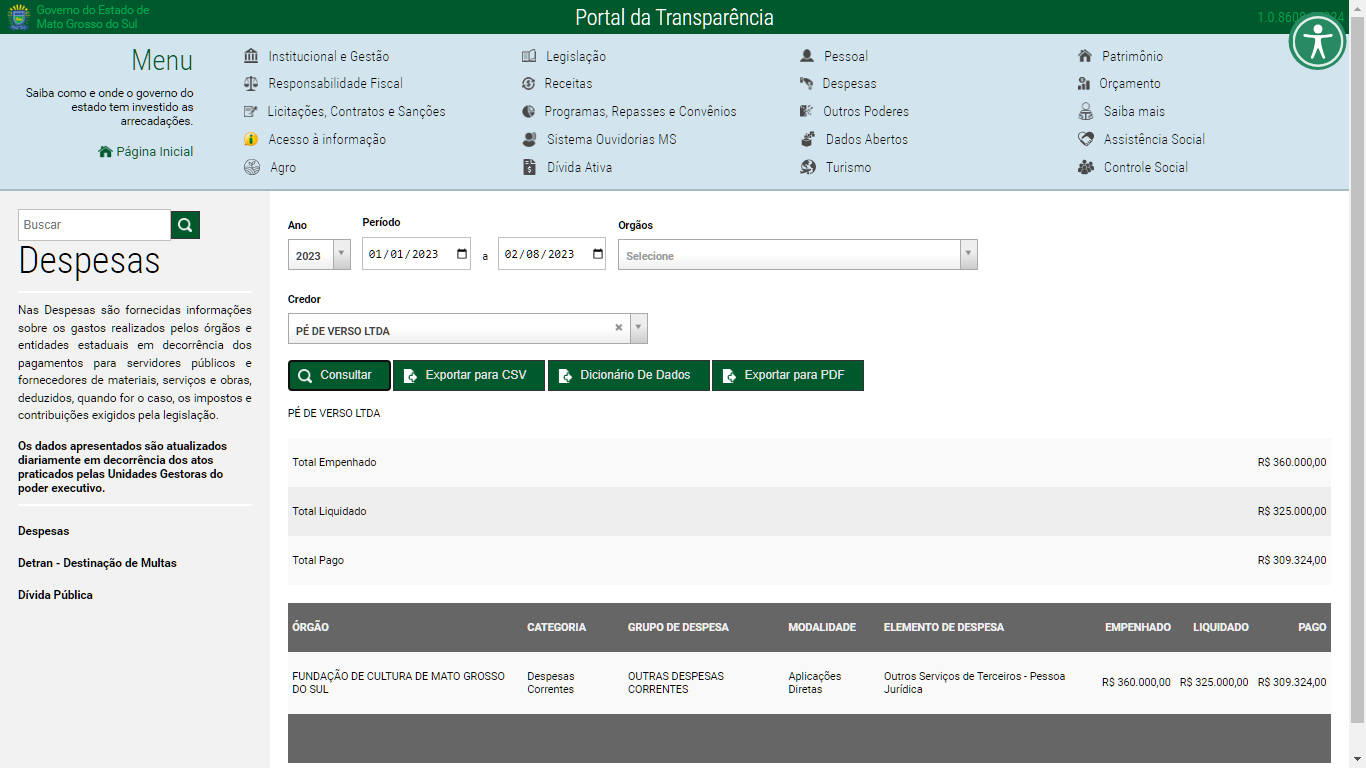Click the Patrimônio house icon
Screen dimensions: 1366x768
click(1085, 56)
